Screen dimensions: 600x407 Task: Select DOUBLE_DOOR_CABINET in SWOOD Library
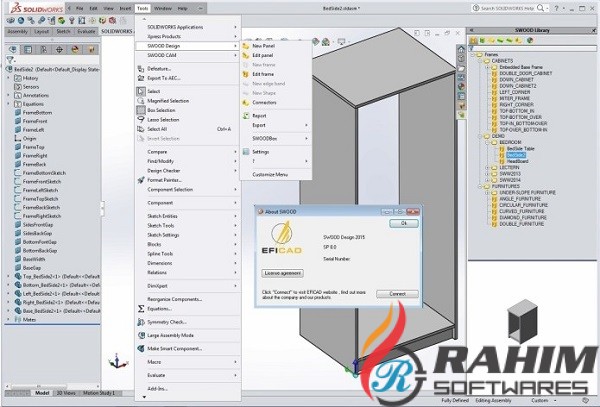(x=525, y=73)
